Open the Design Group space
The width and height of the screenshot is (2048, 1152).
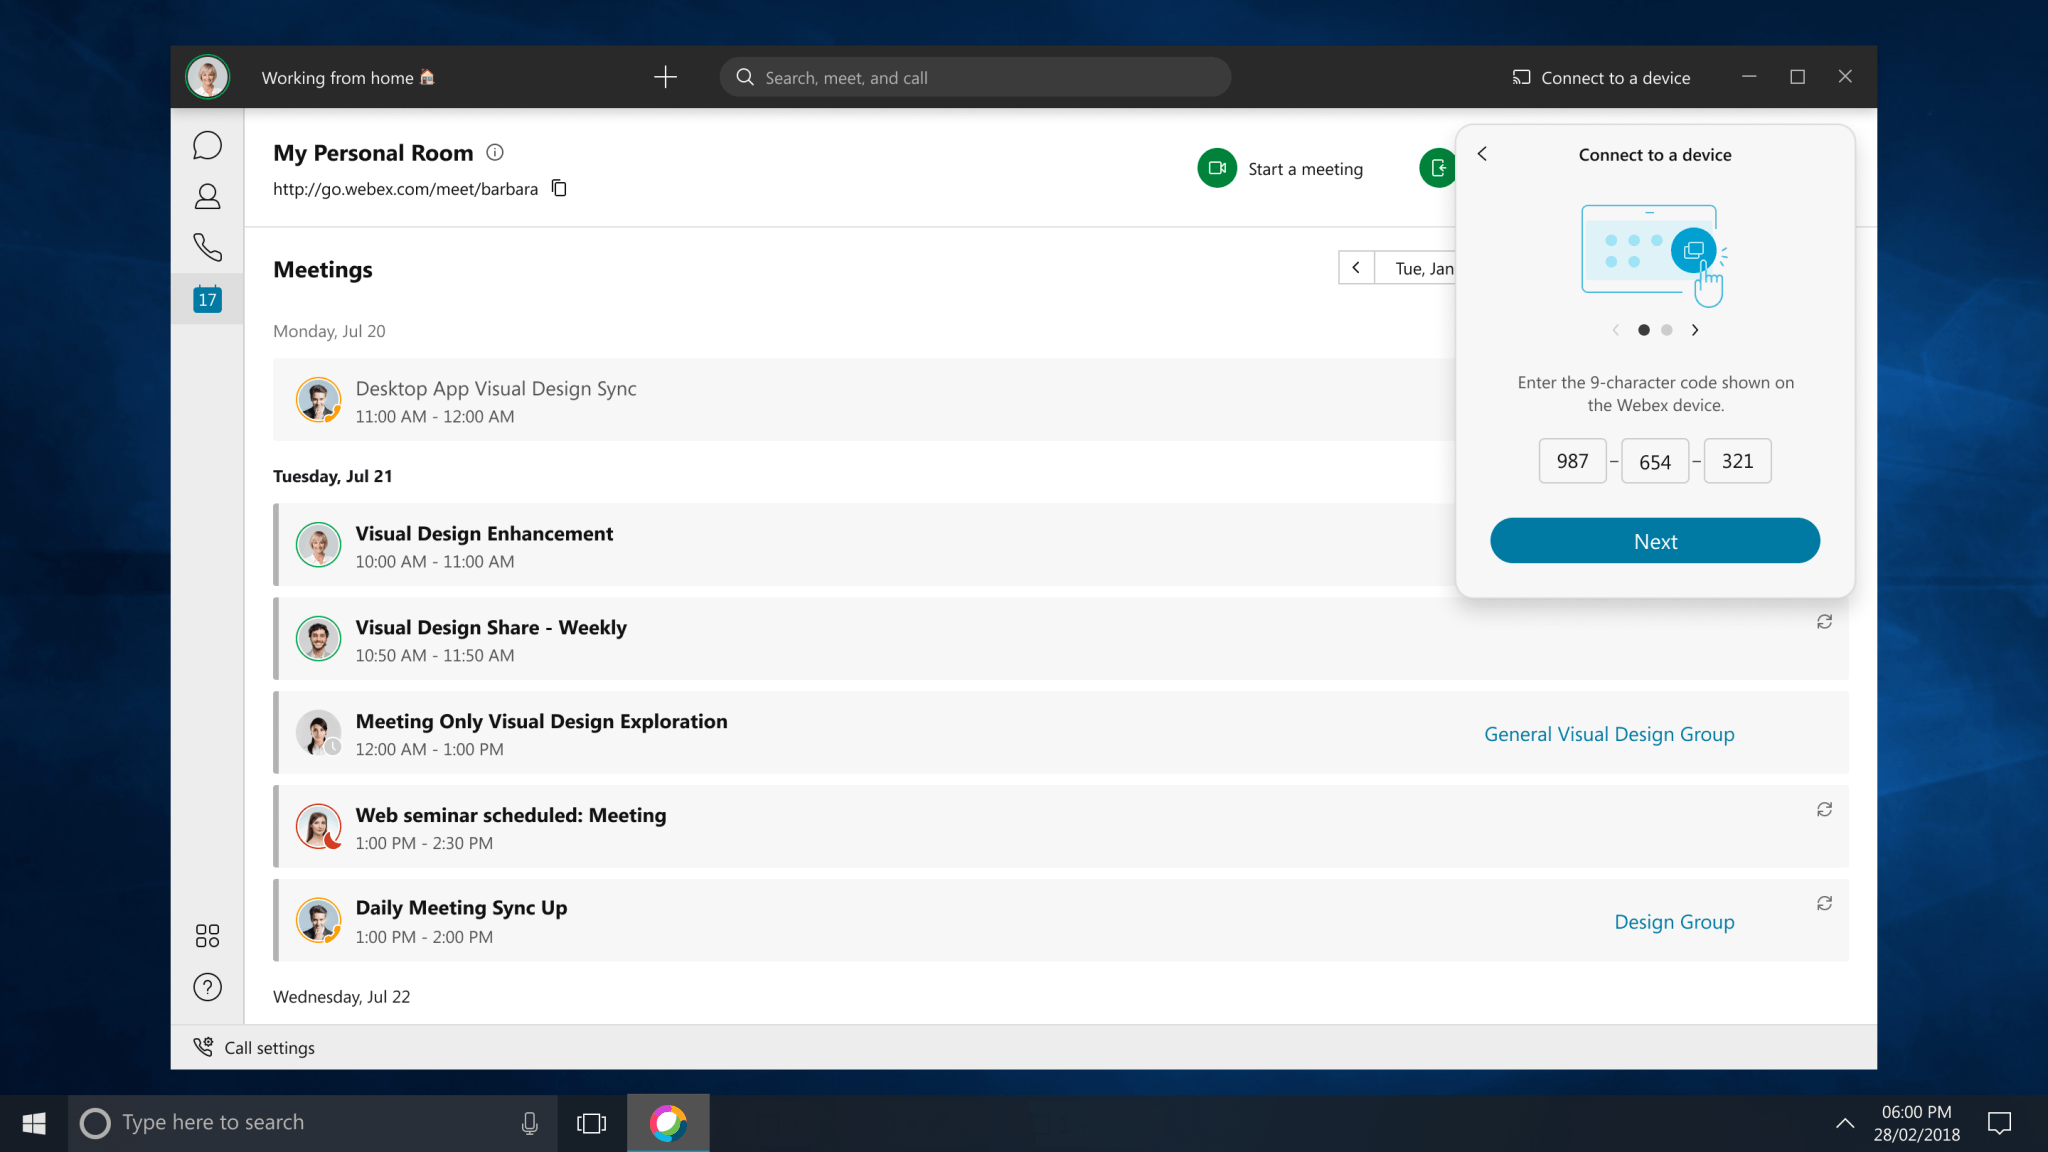[1674, 921]
